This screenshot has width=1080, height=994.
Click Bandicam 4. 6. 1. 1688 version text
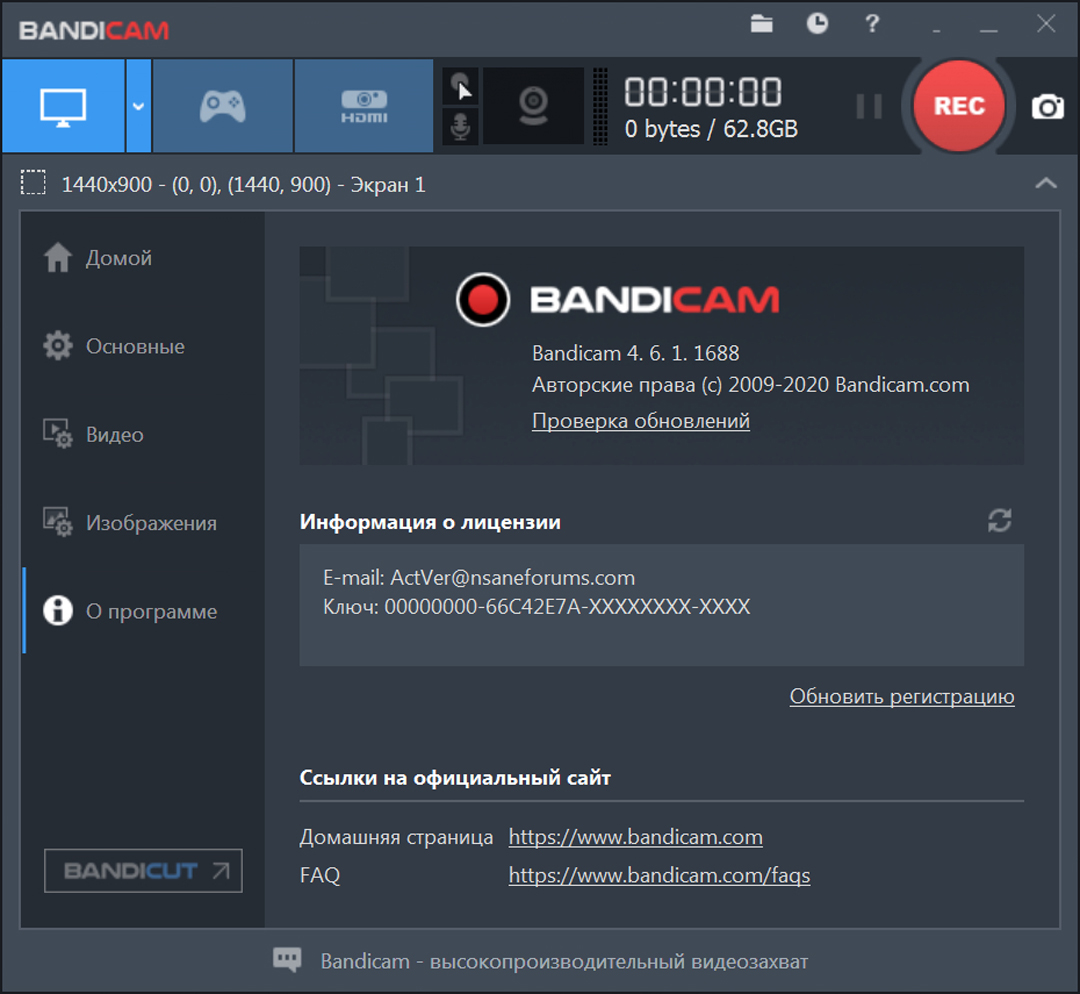(x=635, y=353)
